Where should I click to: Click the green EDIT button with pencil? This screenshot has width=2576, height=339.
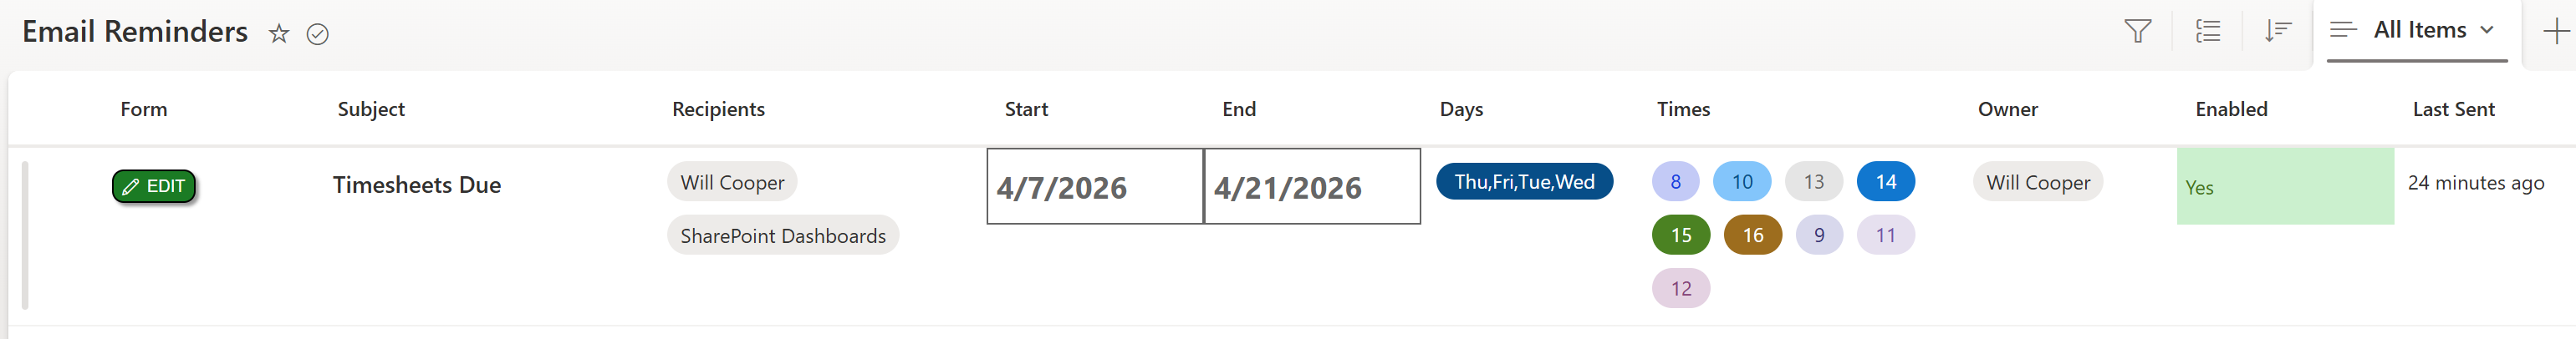pos(154,186)
